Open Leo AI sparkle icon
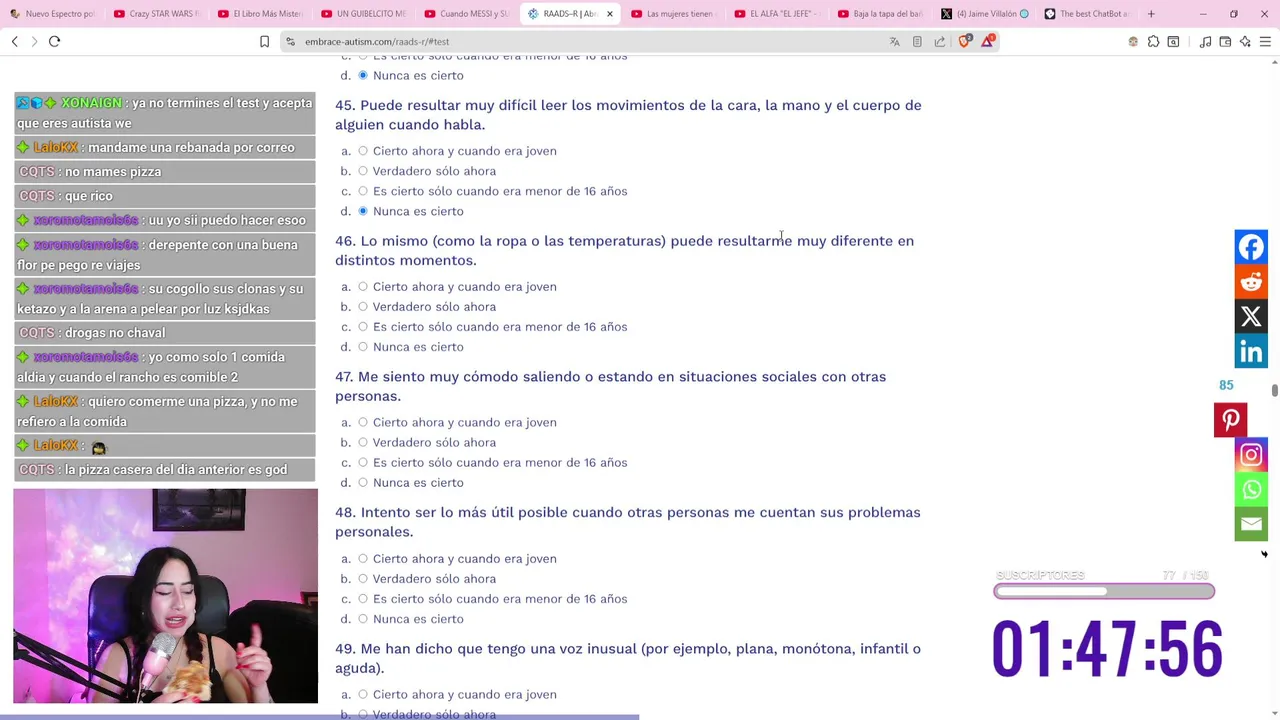 (x=1245, y=41)
